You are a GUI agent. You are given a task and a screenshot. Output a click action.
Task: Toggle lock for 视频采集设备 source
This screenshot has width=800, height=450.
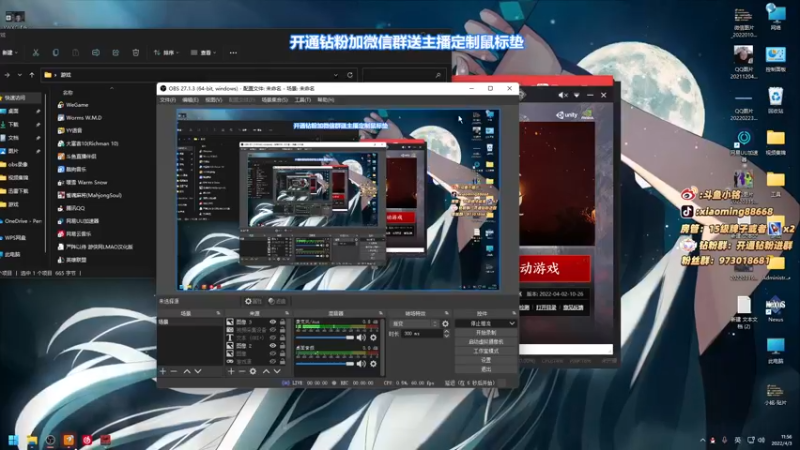point(282,330)
